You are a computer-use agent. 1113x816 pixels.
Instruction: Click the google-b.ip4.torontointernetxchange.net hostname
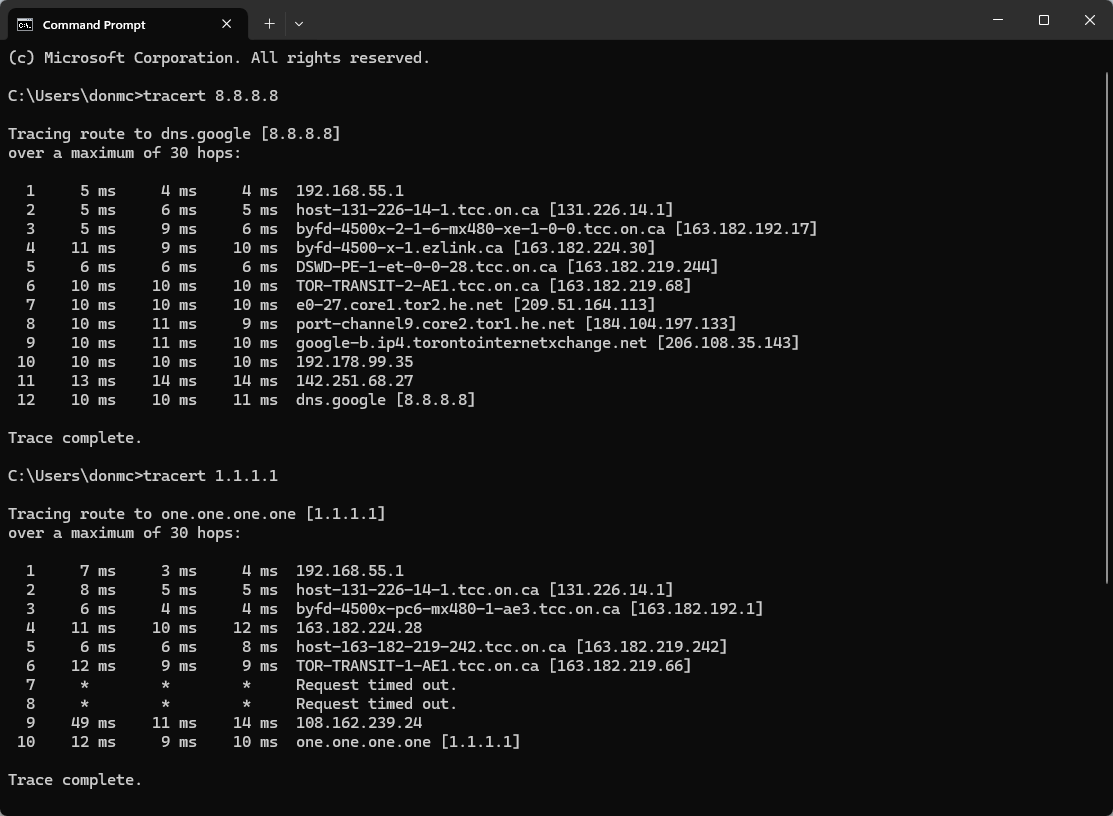(x=472, y=343)
